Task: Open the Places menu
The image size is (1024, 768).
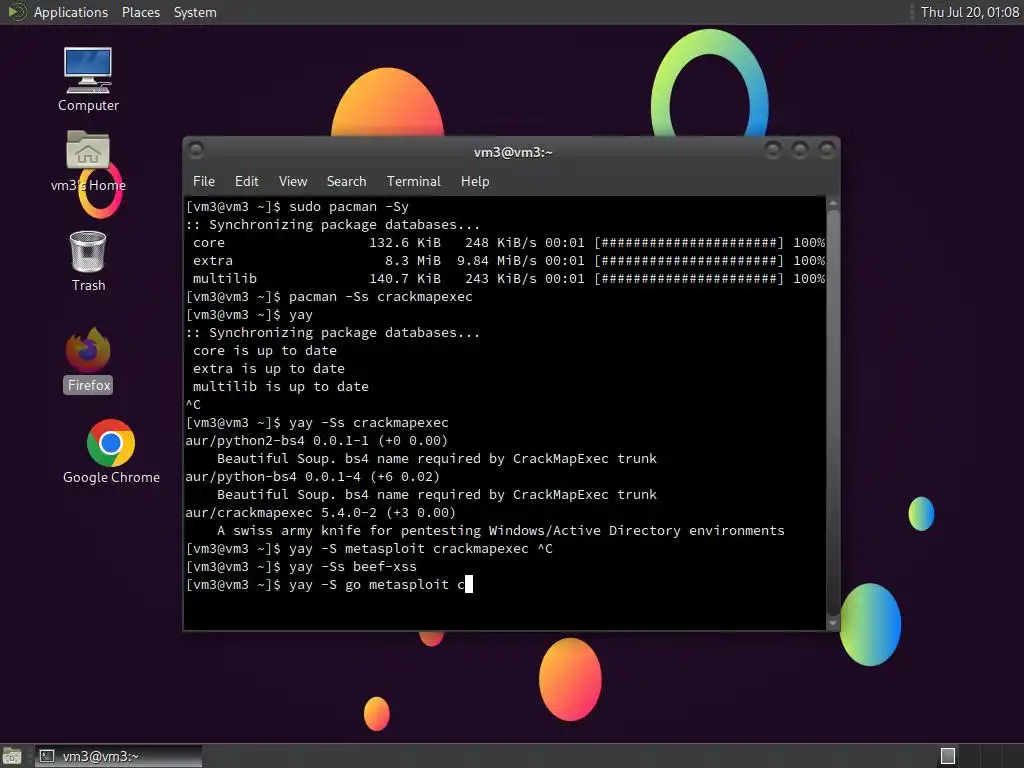Action: [140, 12]
